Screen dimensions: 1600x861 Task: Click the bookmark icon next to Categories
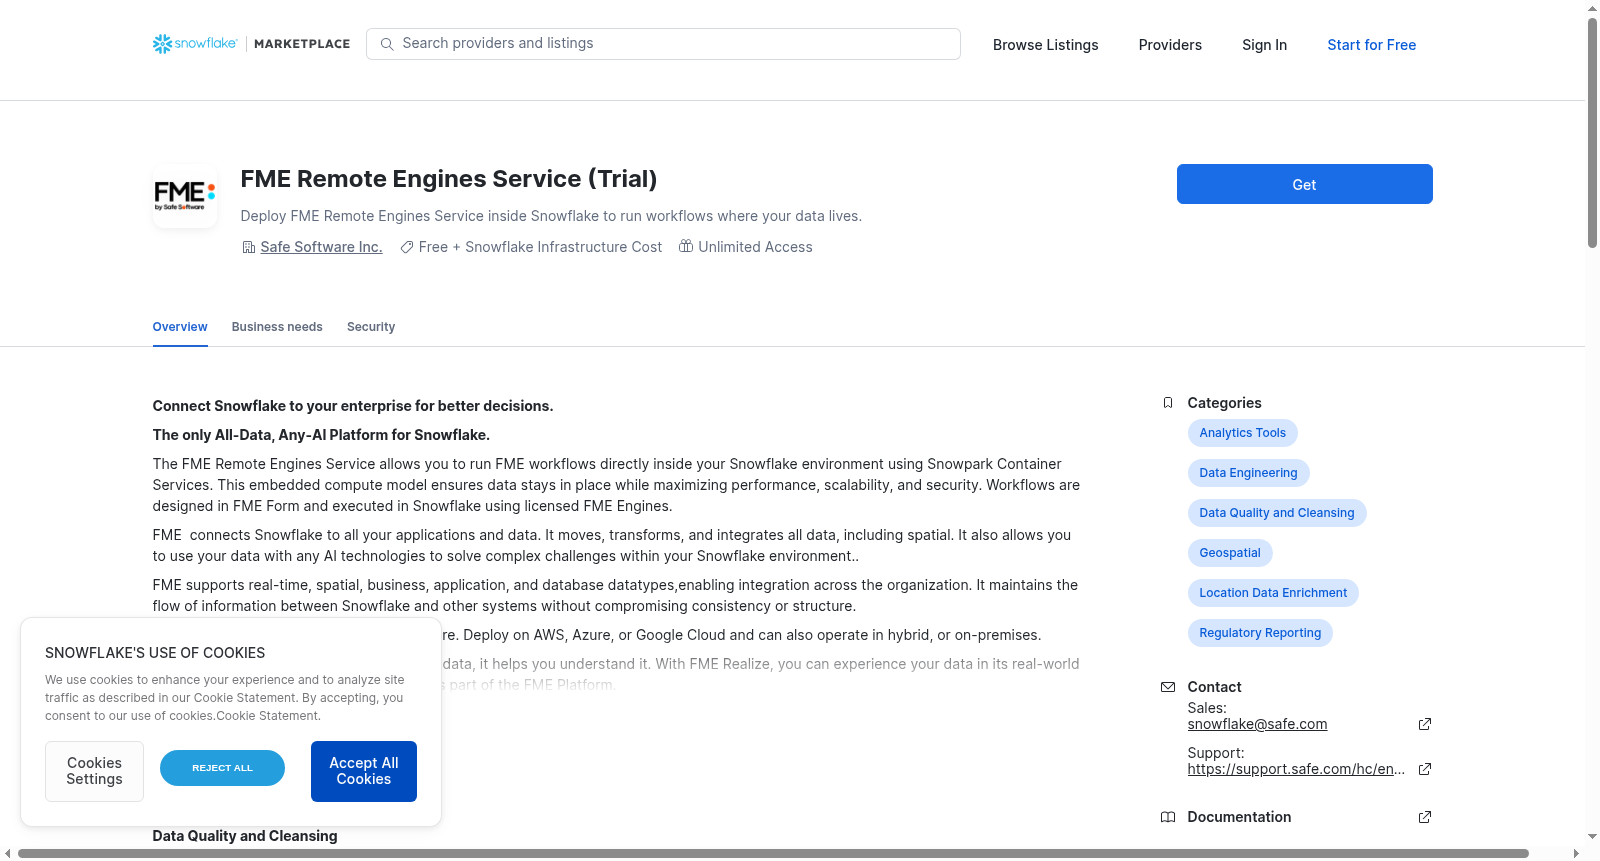pos(1168,403)
